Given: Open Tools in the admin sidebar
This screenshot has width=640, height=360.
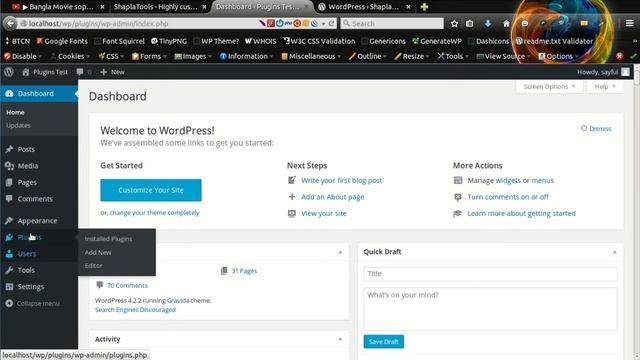Looking at the screenshot, I should 26,270.
